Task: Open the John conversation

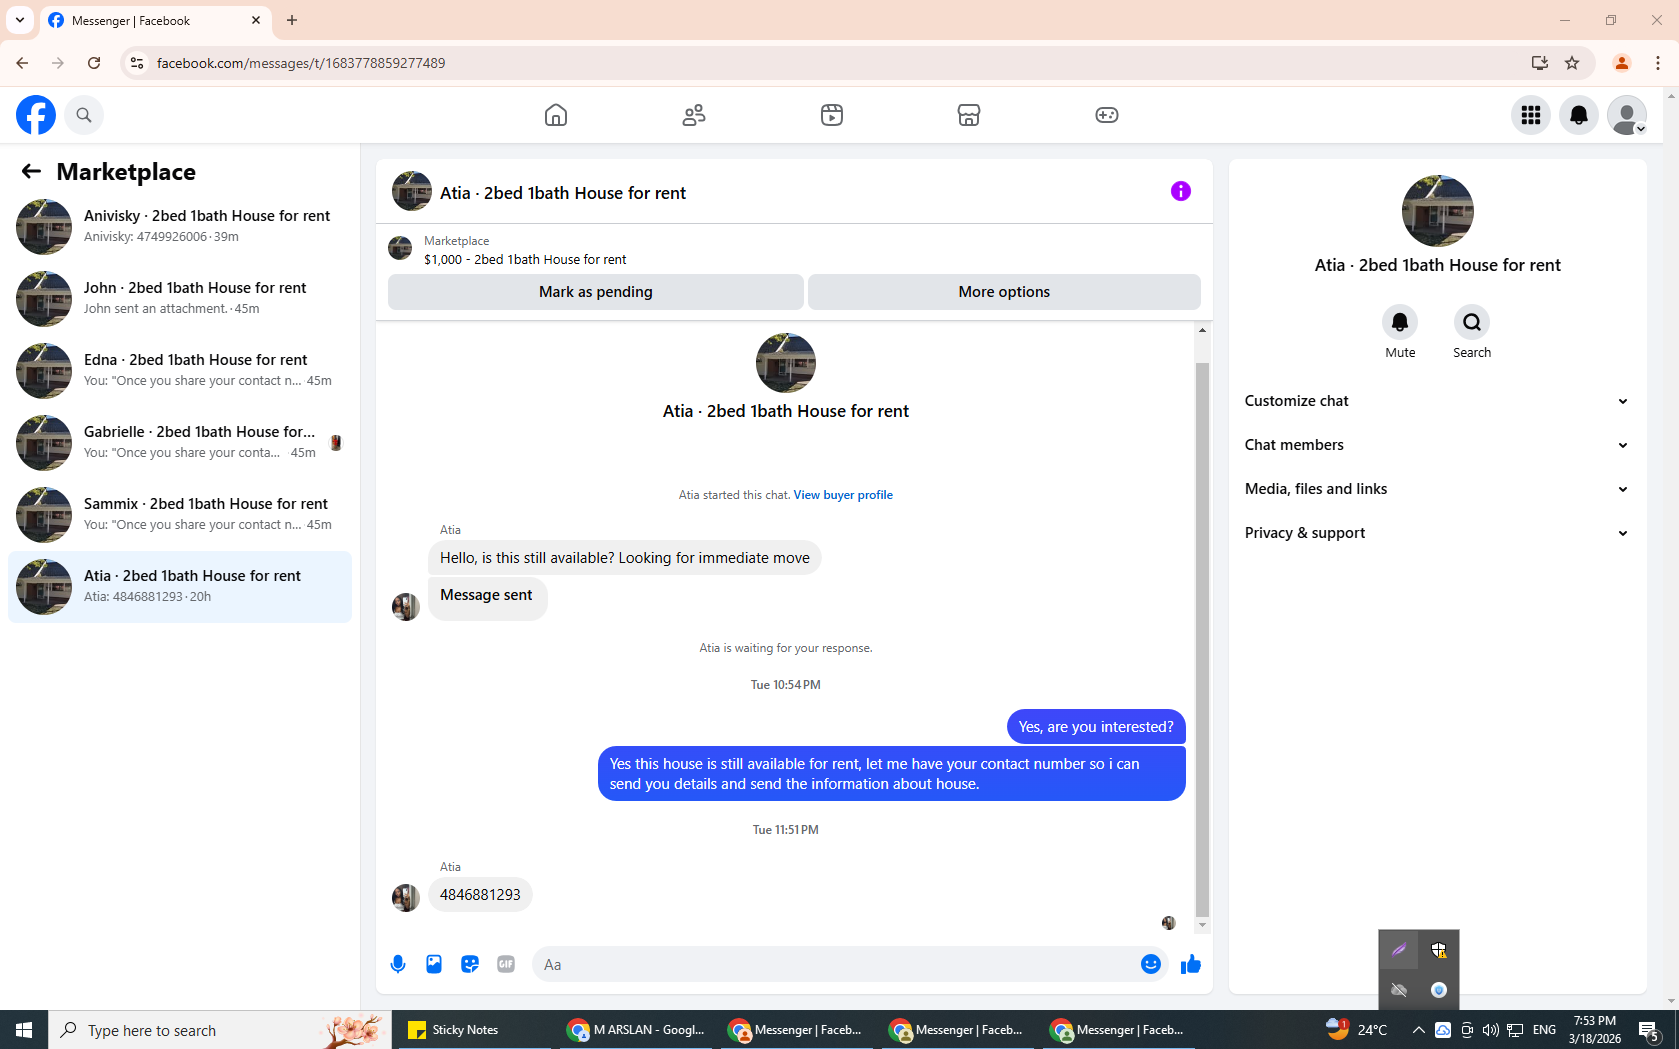Action: click(180, 299)
